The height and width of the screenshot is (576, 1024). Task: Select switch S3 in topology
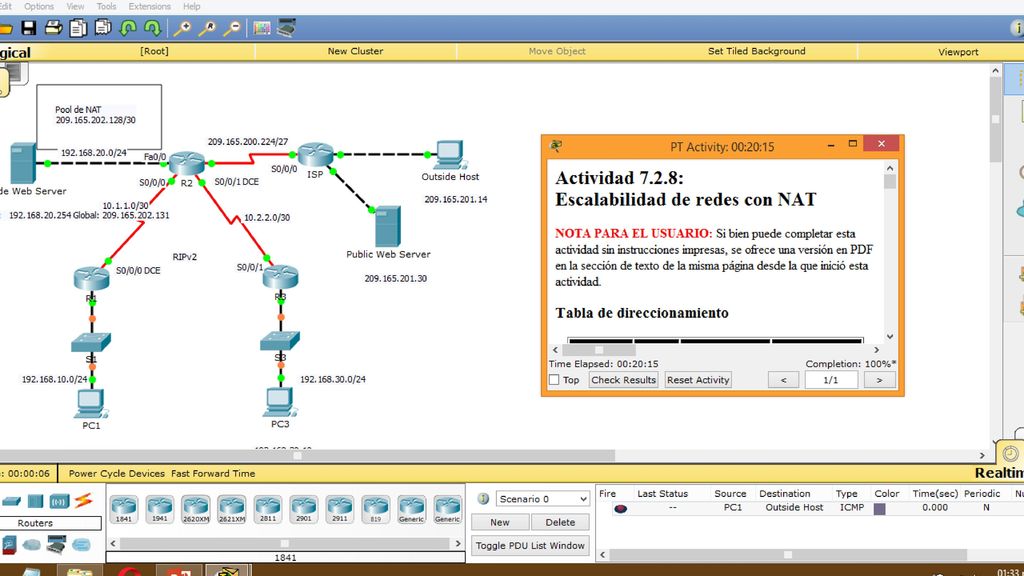280,340
